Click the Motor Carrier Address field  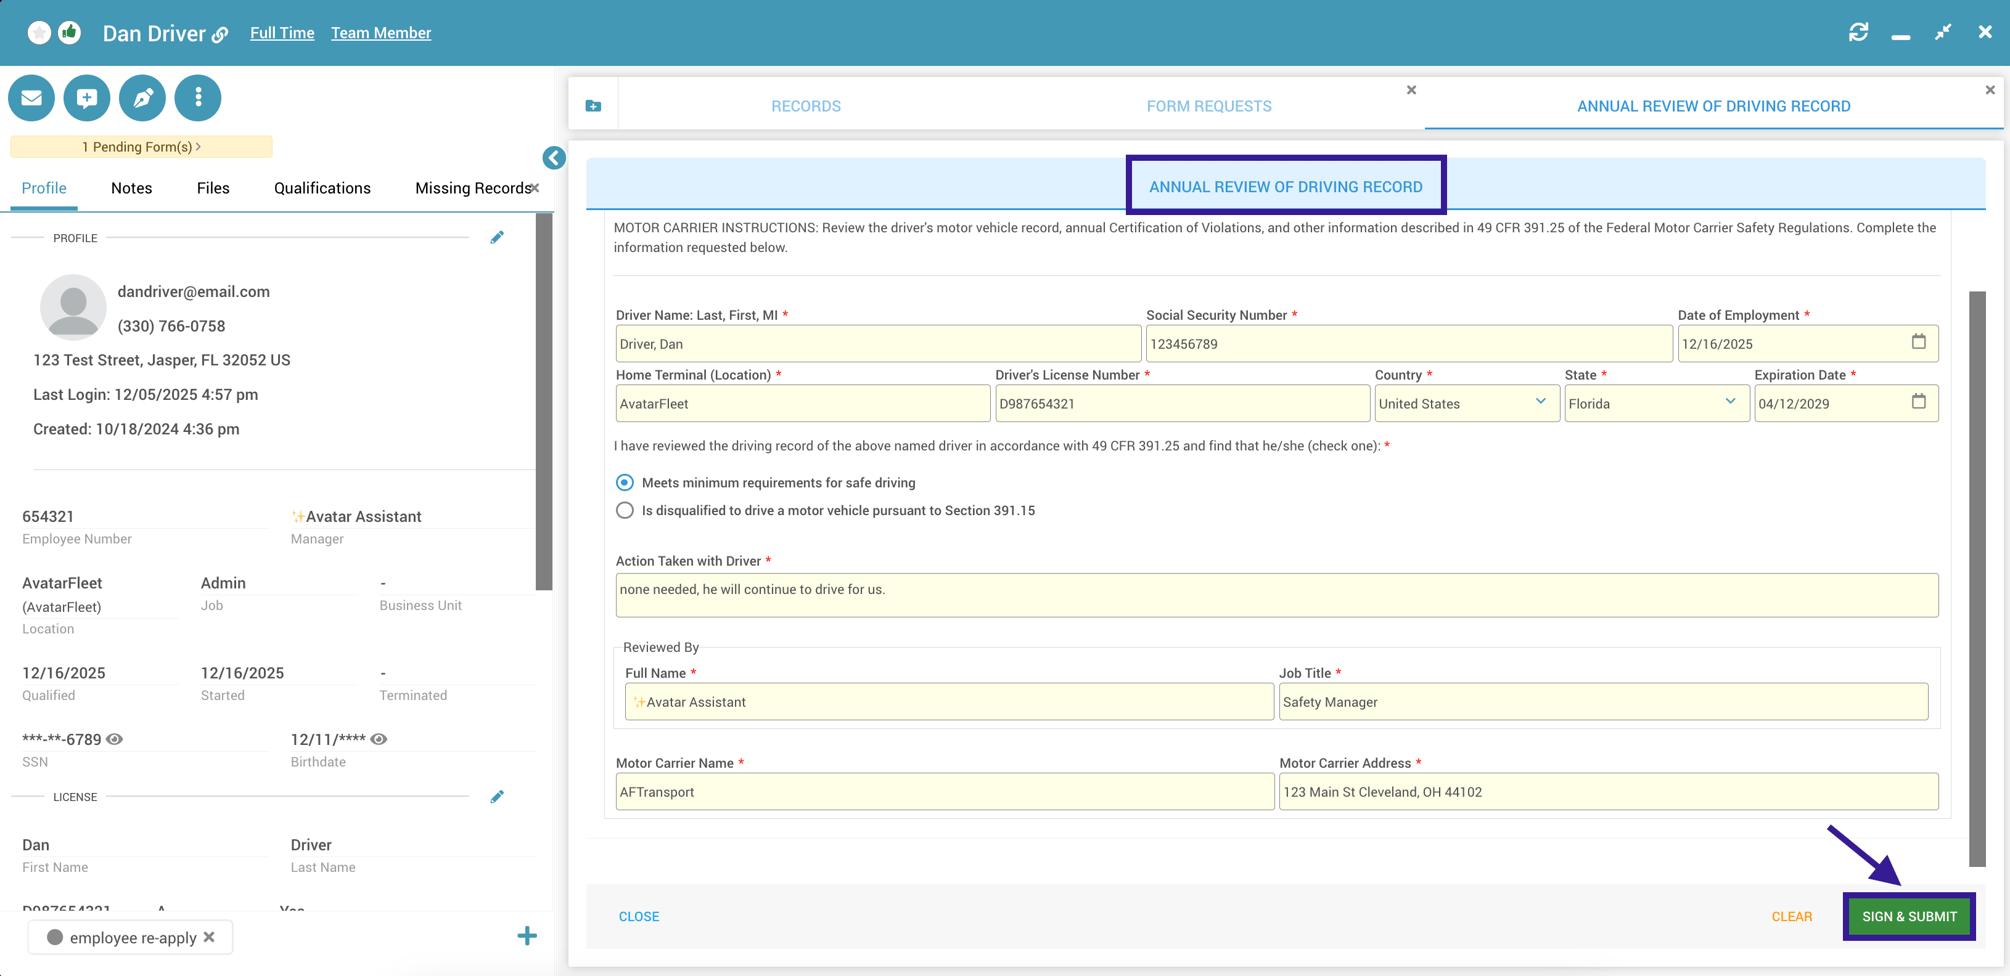(1608, 792)
